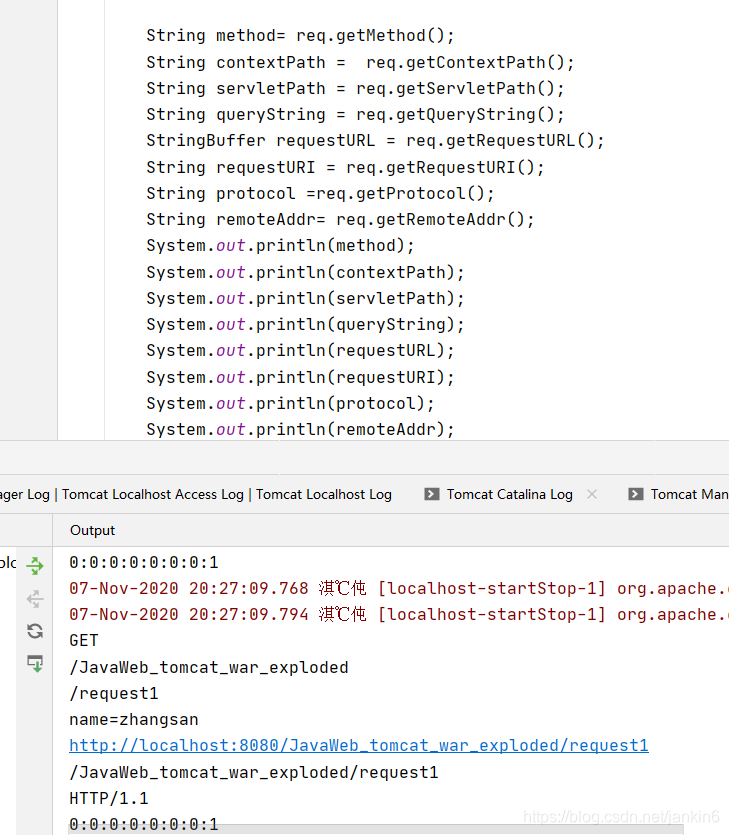Screen dimensions: 729x835
Task: Click the GET output line
Action: 84,641
